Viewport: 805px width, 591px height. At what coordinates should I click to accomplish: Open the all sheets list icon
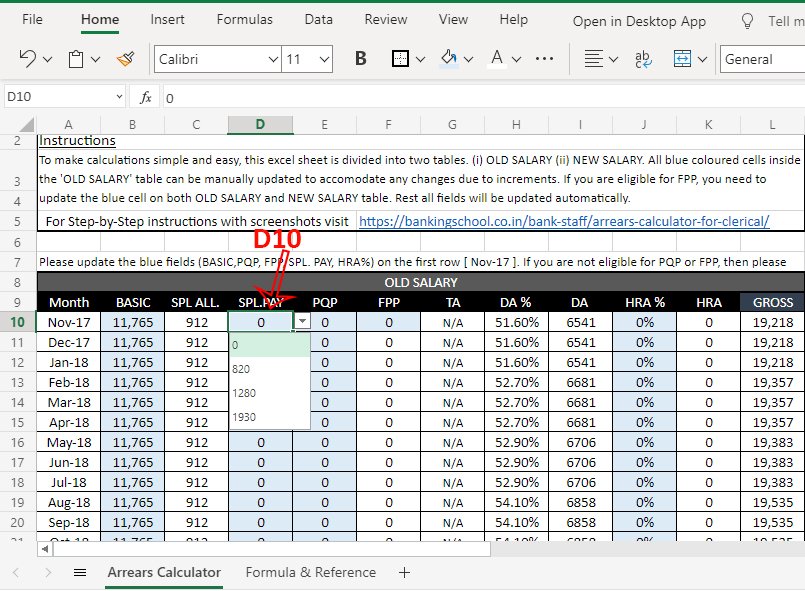(80, 573)
